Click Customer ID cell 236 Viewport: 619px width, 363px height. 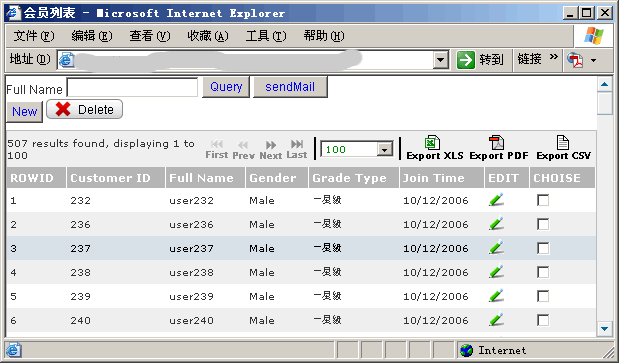81,225
